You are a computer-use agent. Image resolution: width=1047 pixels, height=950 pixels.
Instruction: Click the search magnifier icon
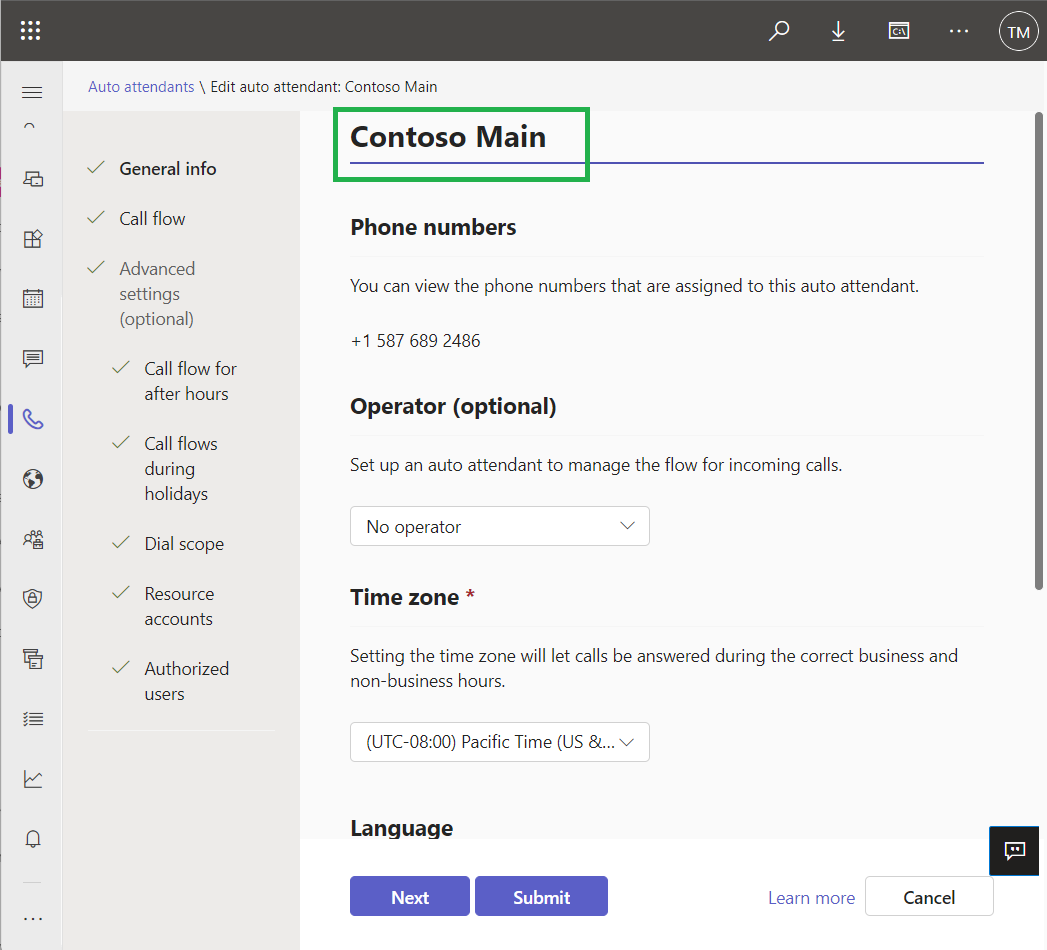pyautogui.click(x=778, y=31)
